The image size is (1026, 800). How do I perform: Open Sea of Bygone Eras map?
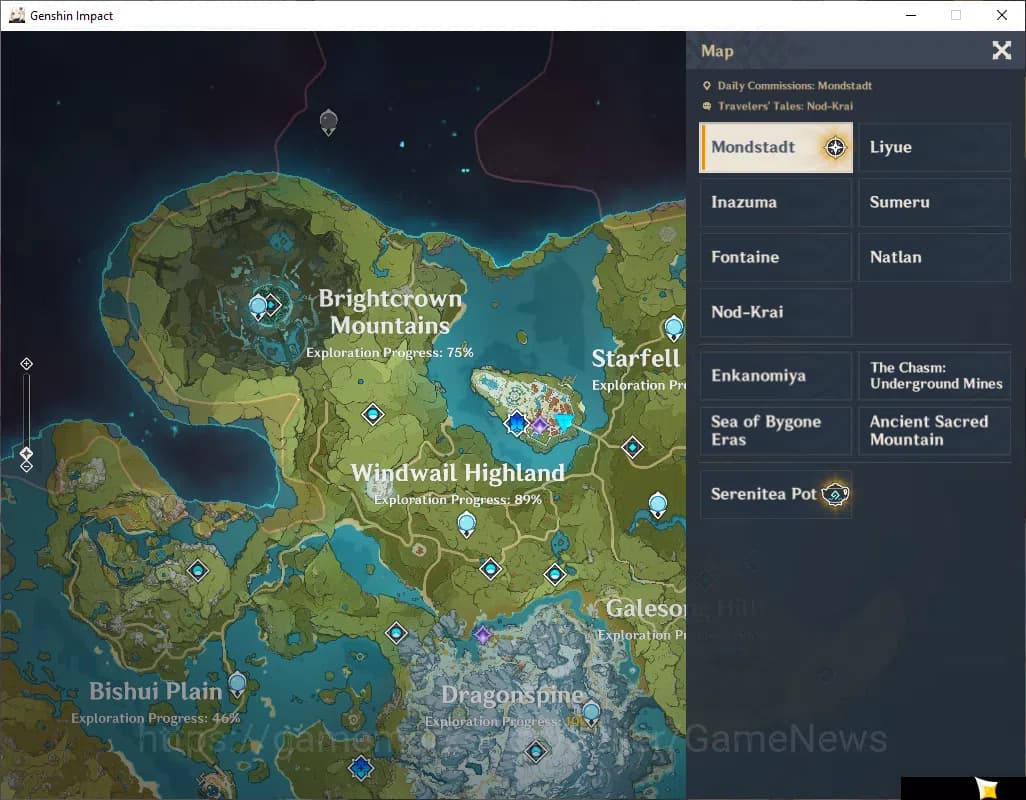tap(775, 431)
